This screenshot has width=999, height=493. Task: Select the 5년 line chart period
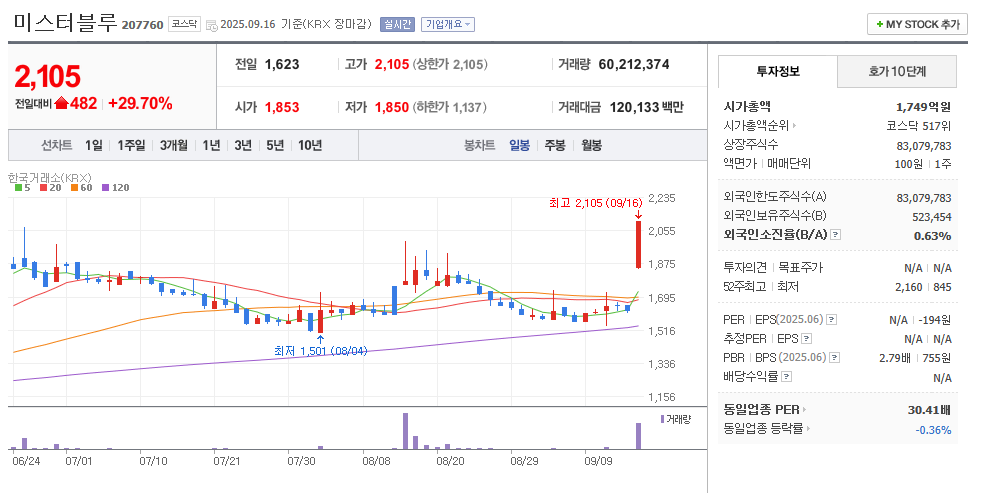coord(275,145)
